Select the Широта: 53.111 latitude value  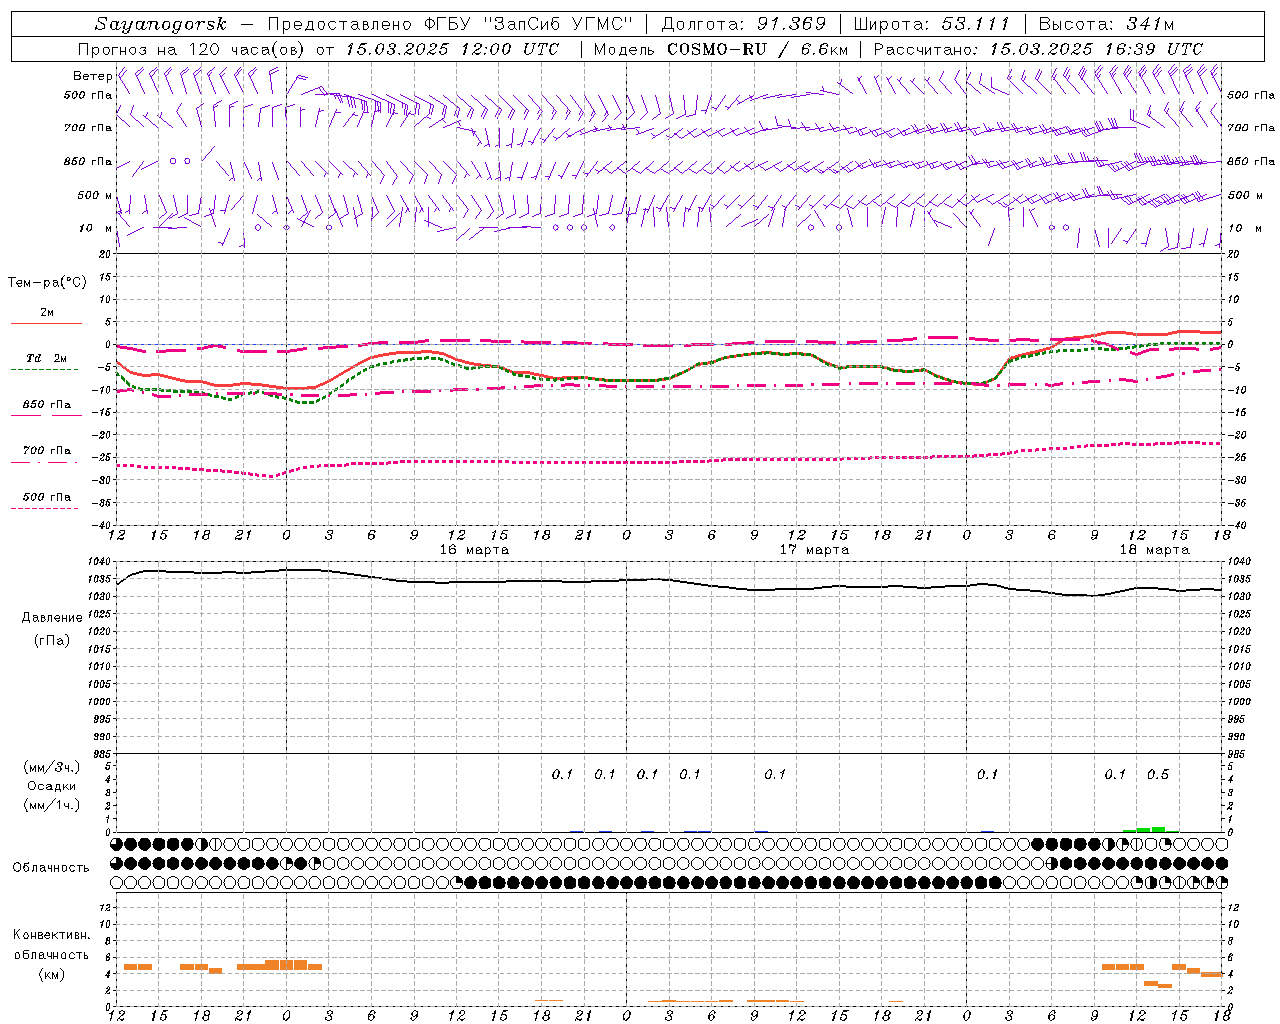pos(932,24)
